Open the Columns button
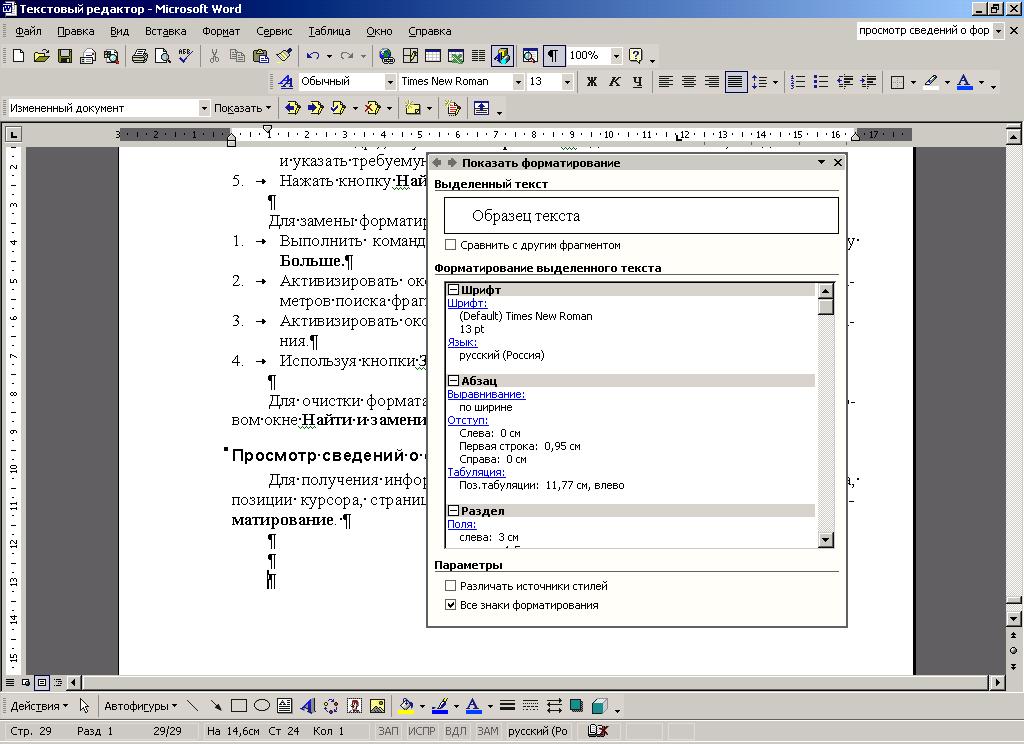The image size is (1024, 744). 478,56
